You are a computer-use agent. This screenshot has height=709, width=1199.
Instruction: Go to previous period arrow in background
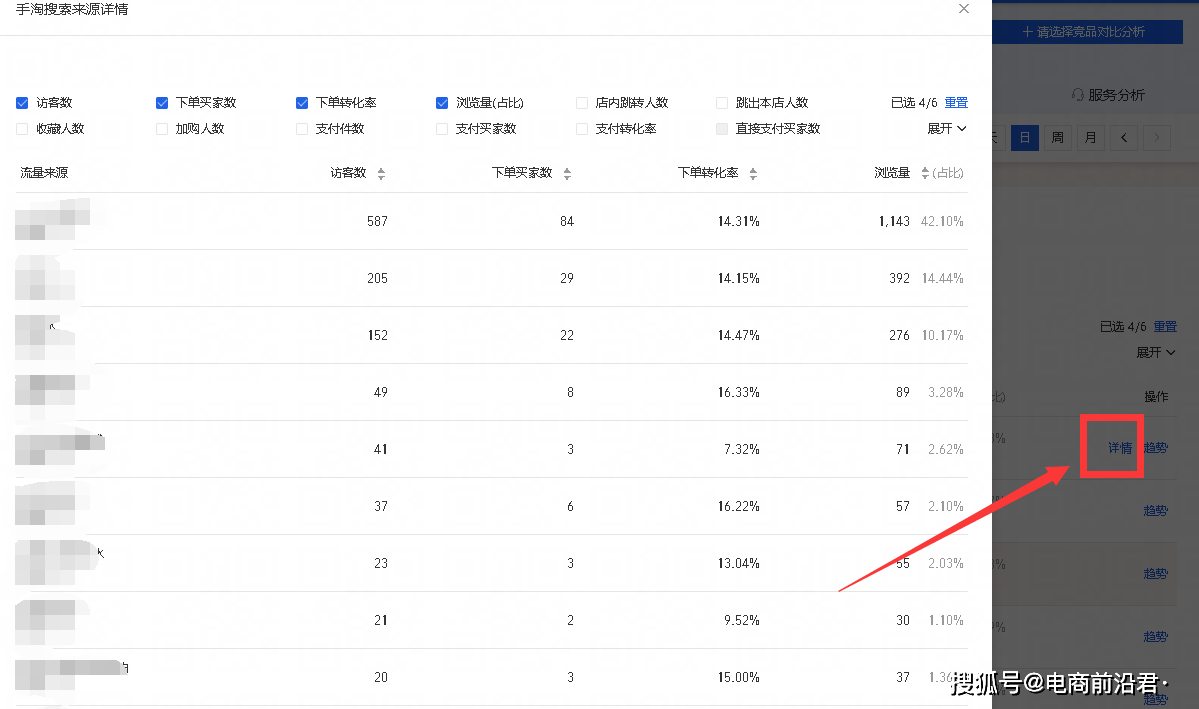pos(1124,138)
